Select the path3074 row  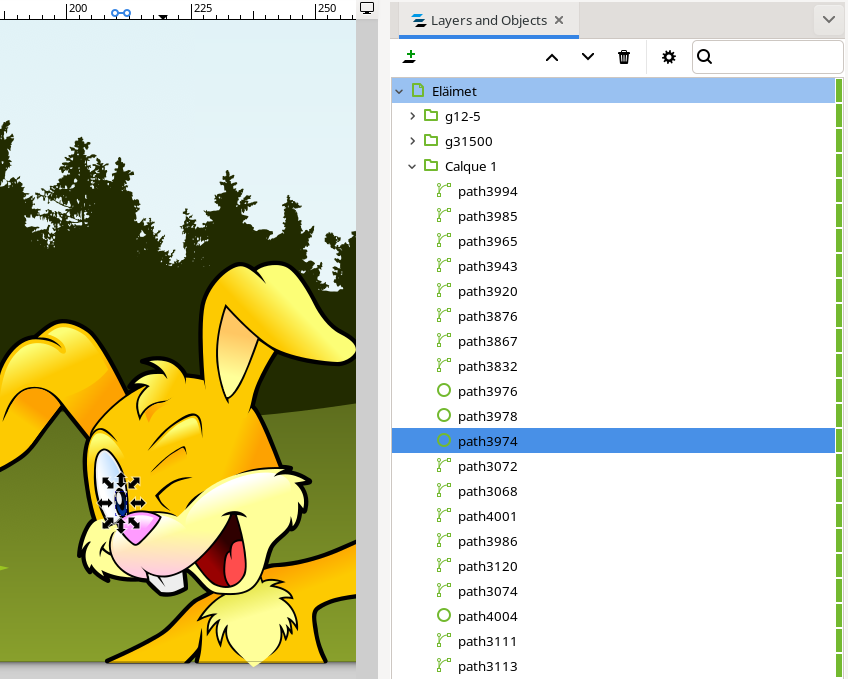[613, 591]
